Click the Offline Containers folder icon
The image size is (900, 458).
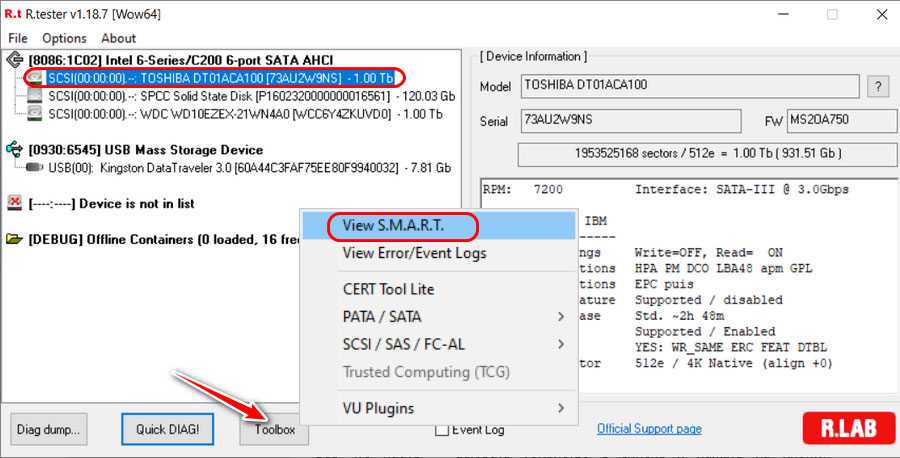[15, 239]
